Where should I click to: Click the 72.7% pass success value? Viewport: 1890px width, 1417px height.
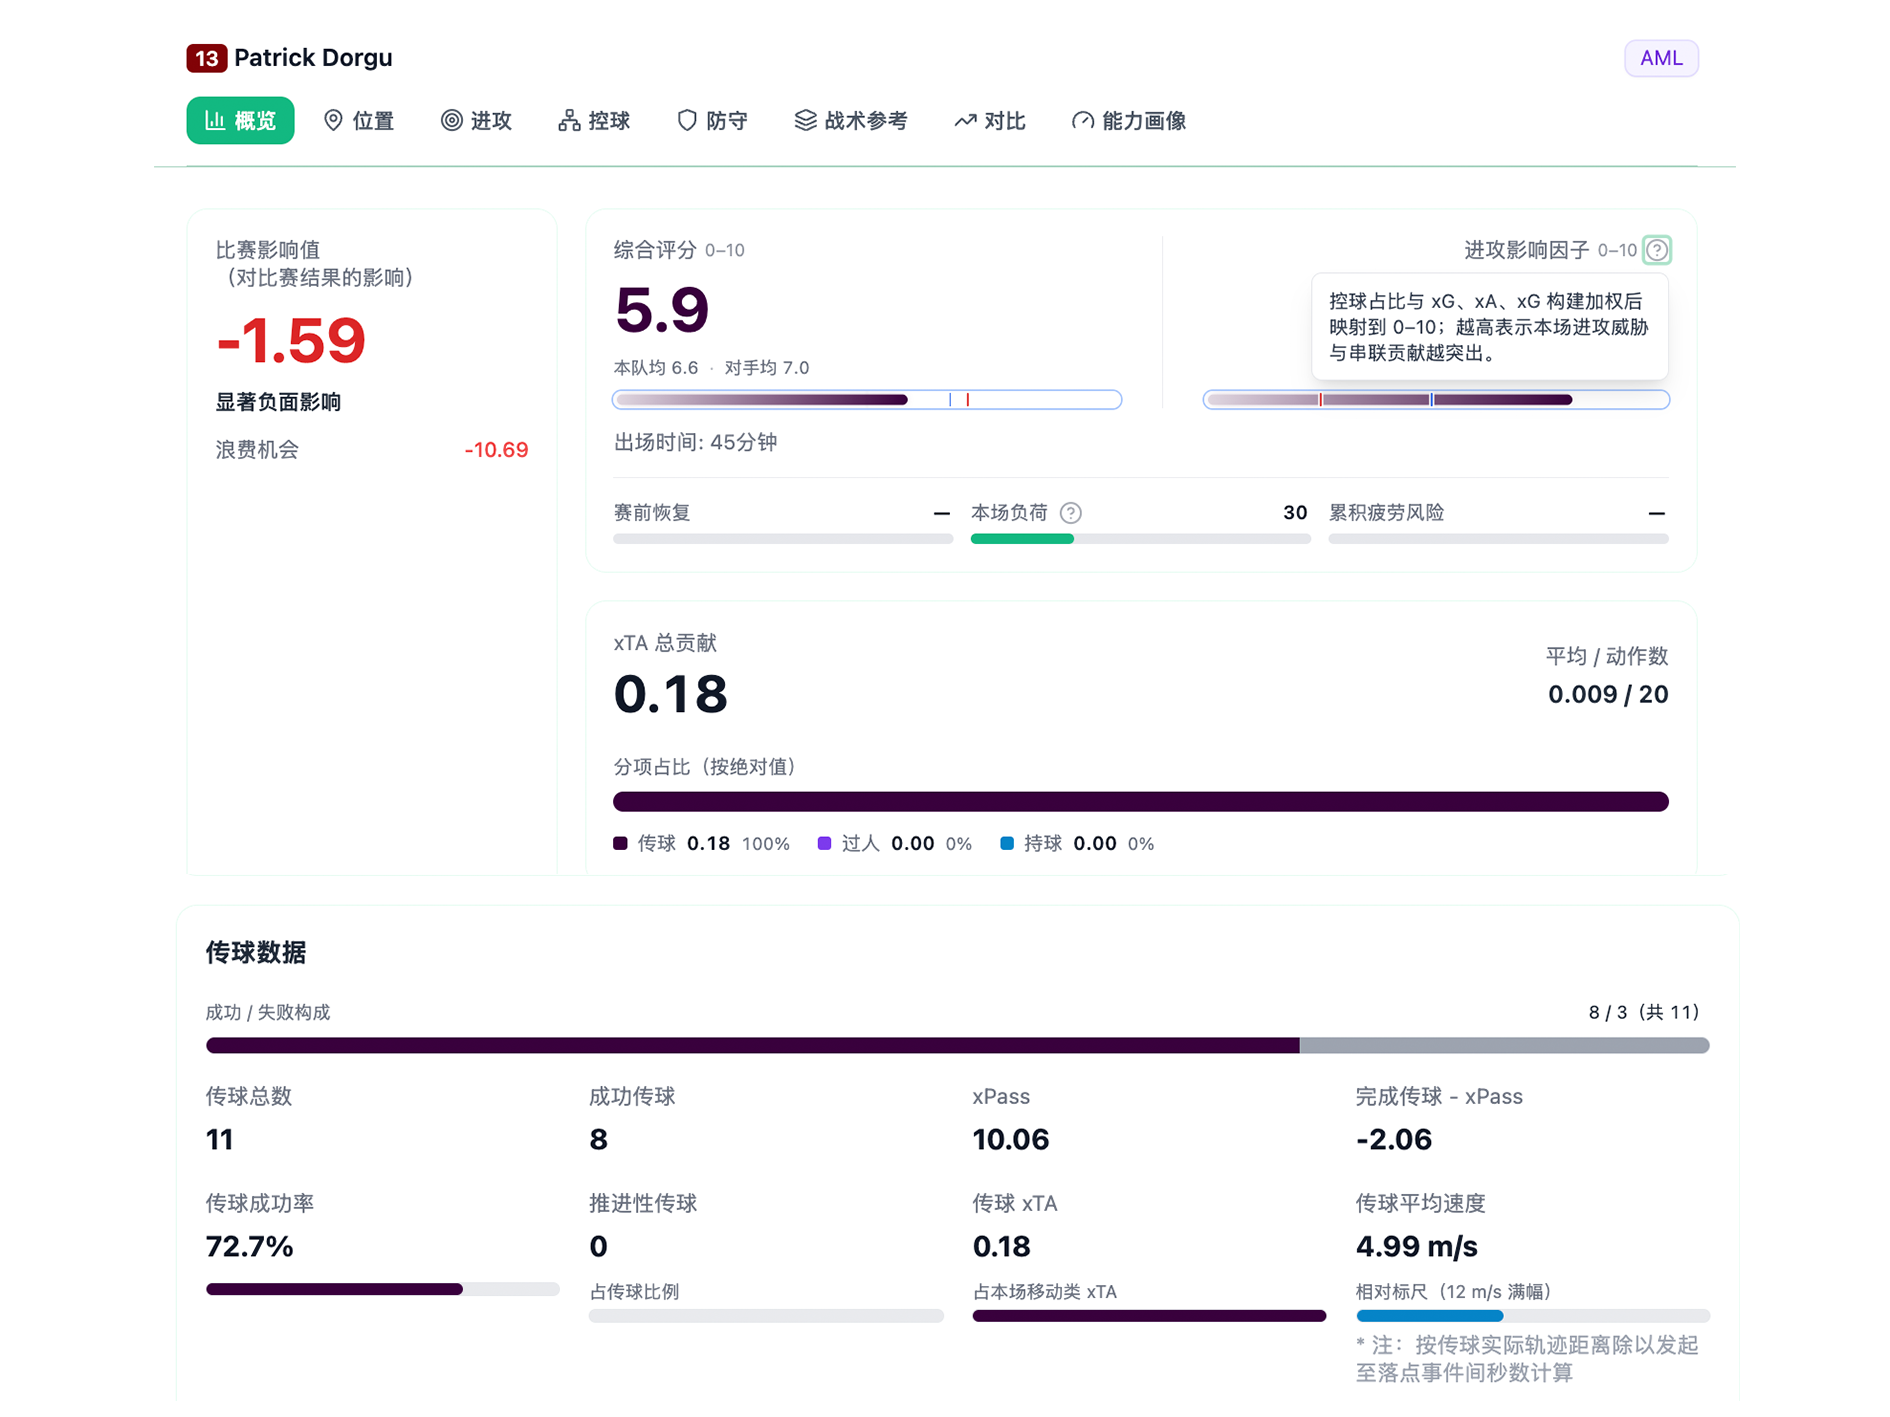249,1246
